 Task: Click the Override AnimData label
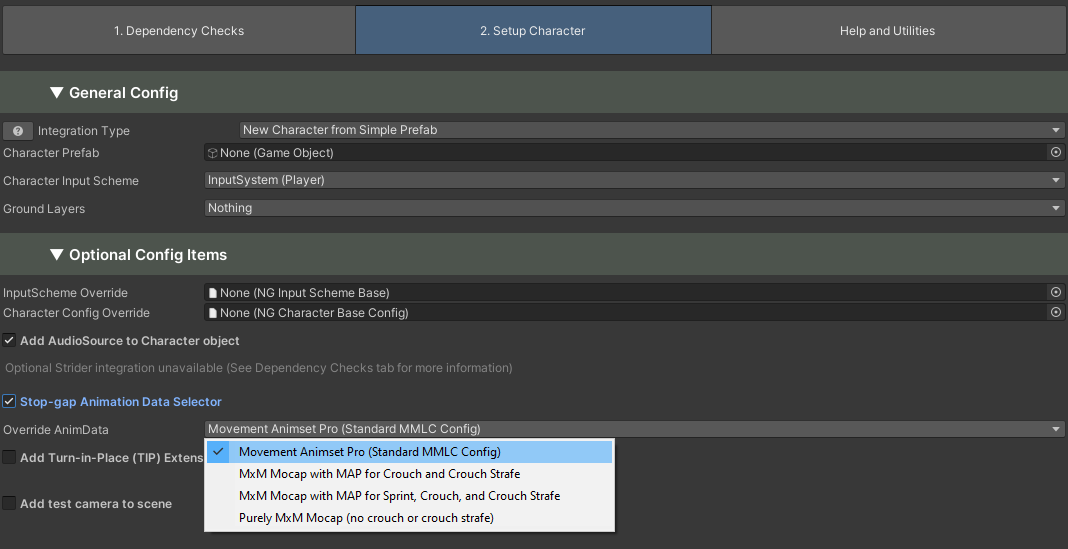pyautogui.click(x=56, y=430)
